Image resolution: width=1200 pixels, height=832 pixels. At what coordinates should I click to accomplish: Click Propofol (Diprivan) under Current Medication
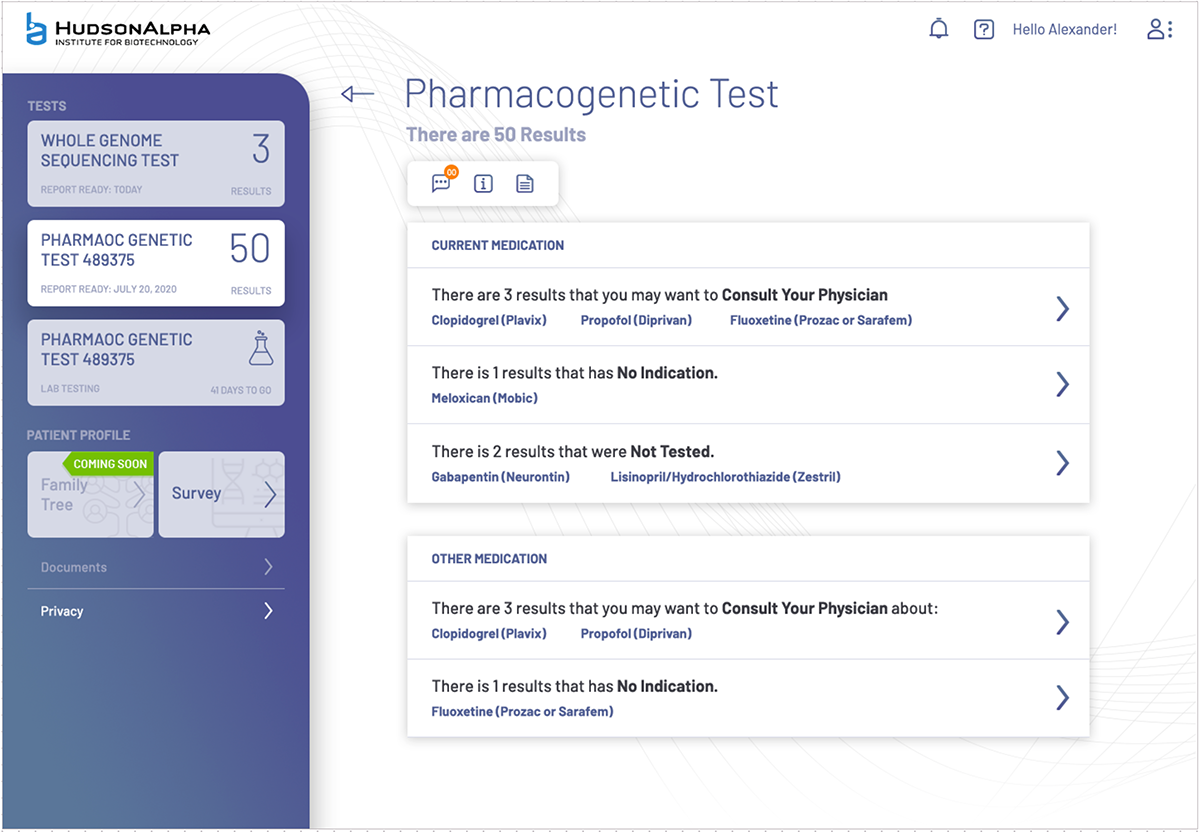click(x=636, y=320)
